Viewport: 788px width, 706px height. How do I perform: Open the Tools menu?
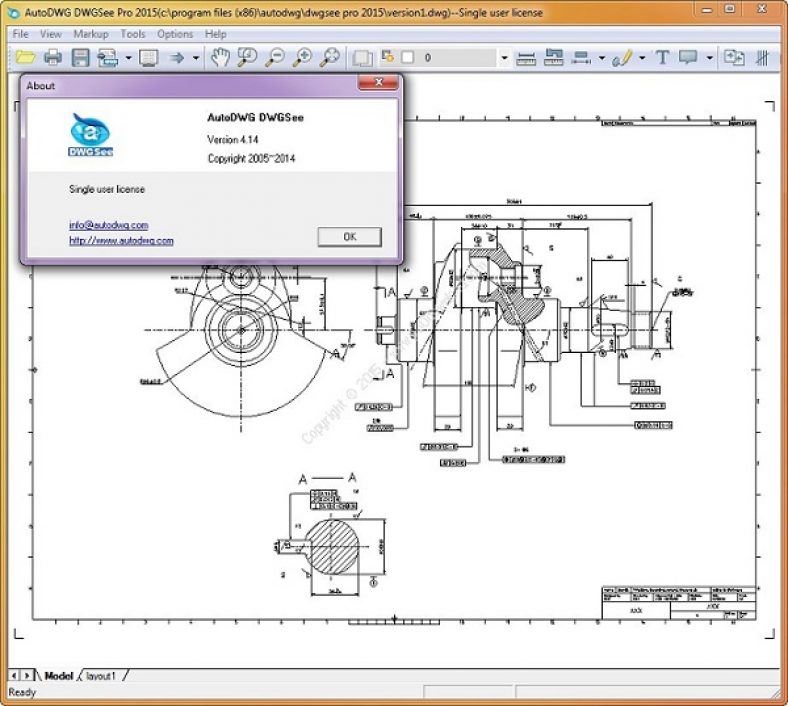tap(133, 34)
